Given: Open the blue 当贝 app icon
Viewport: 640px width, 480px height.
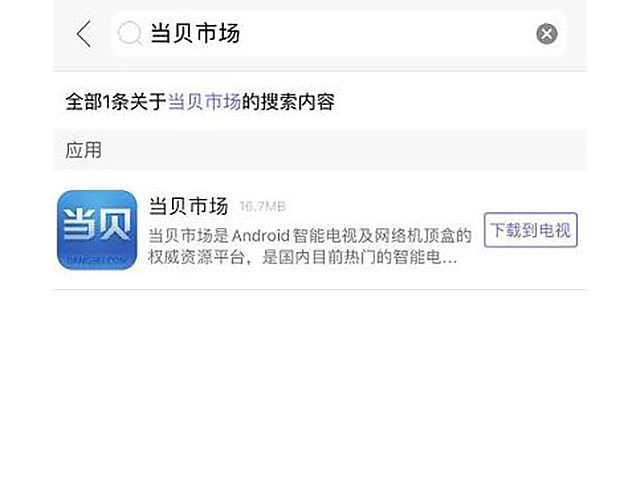Looking at the screenshot, I should coord(97,230).
